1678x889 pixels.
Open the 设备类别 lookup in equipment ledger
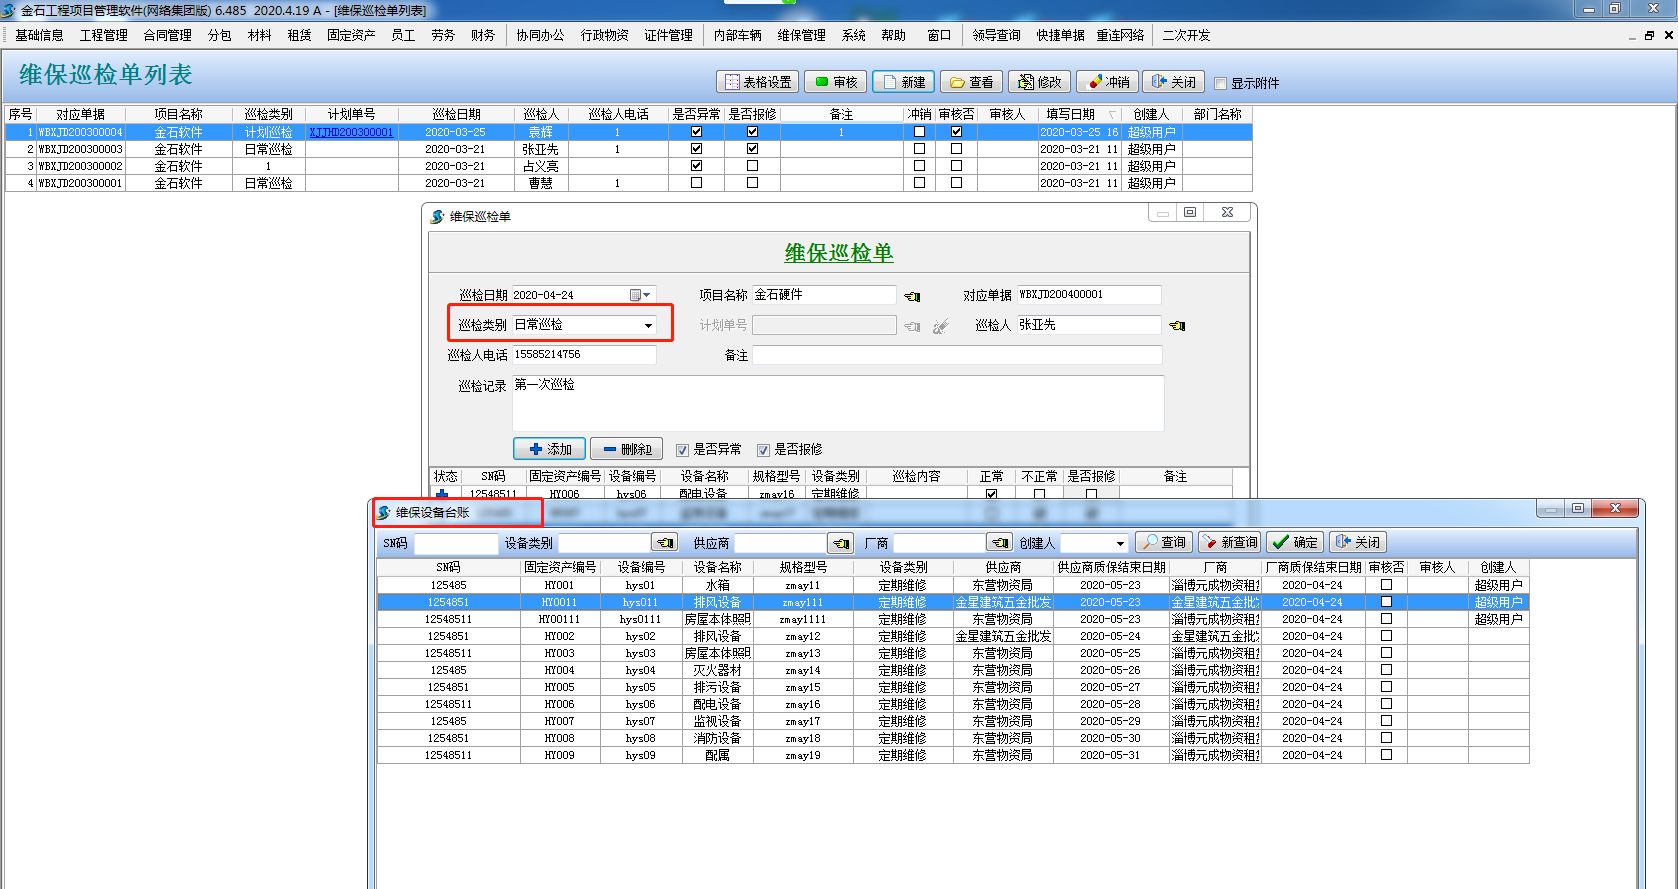click(x=664, y=543)
